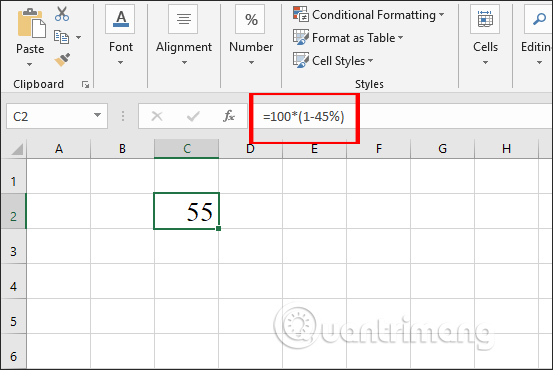Select column C header
The height and width of the screenshot is (370, 553).
[187, 149]
